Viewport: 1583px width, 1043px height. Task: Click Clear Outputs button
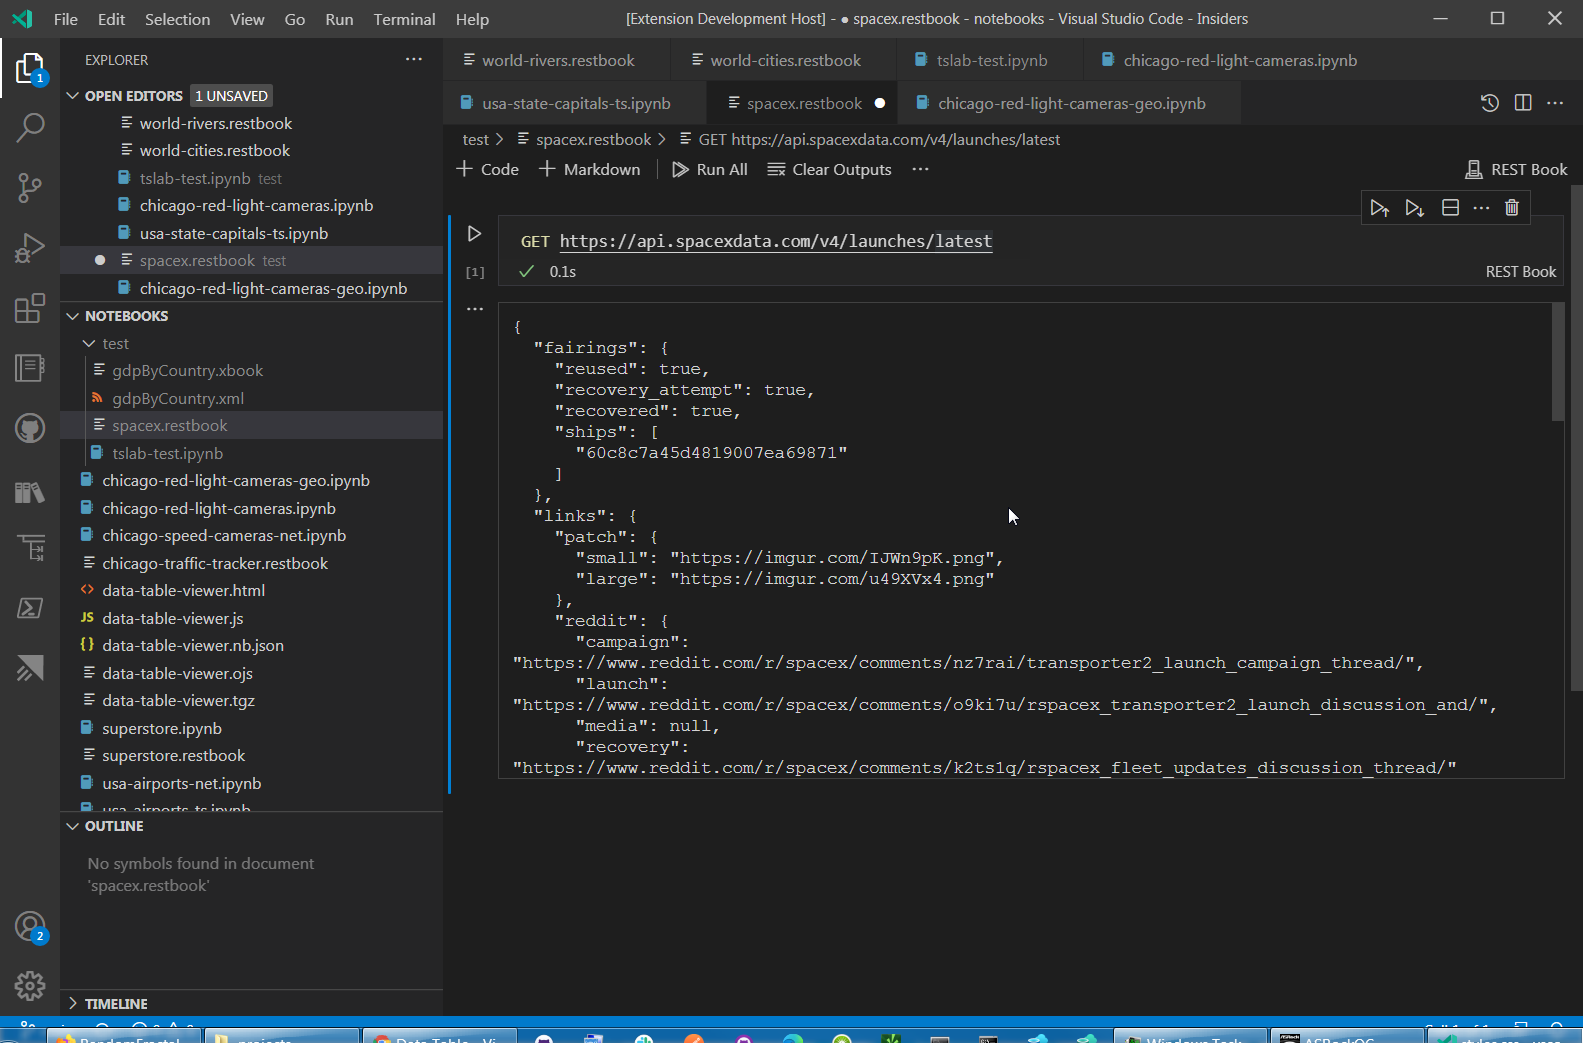[x=830, y=170]
